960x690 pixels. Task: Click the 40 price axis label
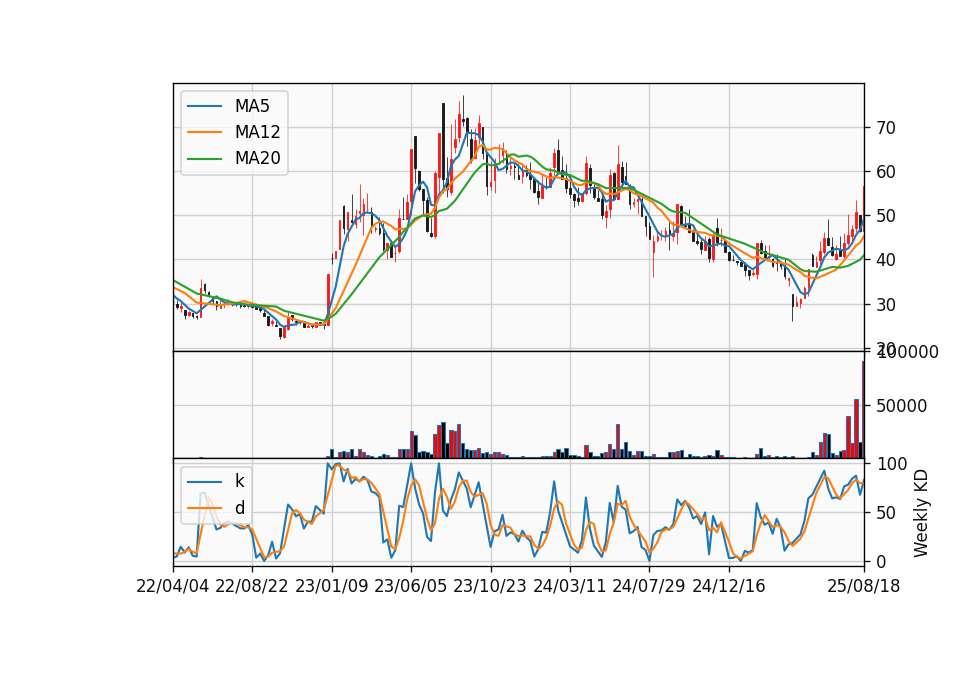pos(886,260)
